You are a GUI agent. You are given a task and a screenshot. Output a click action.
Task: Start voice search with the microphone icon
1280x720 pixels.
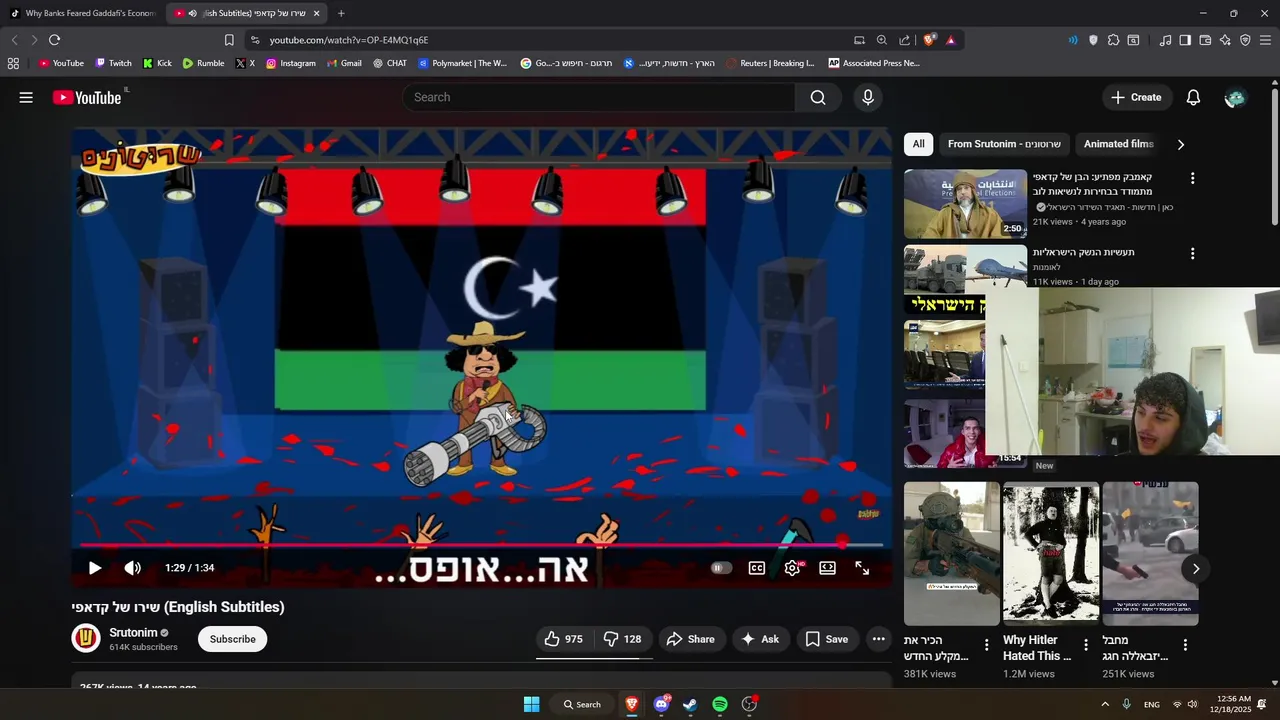pos(867,97)
